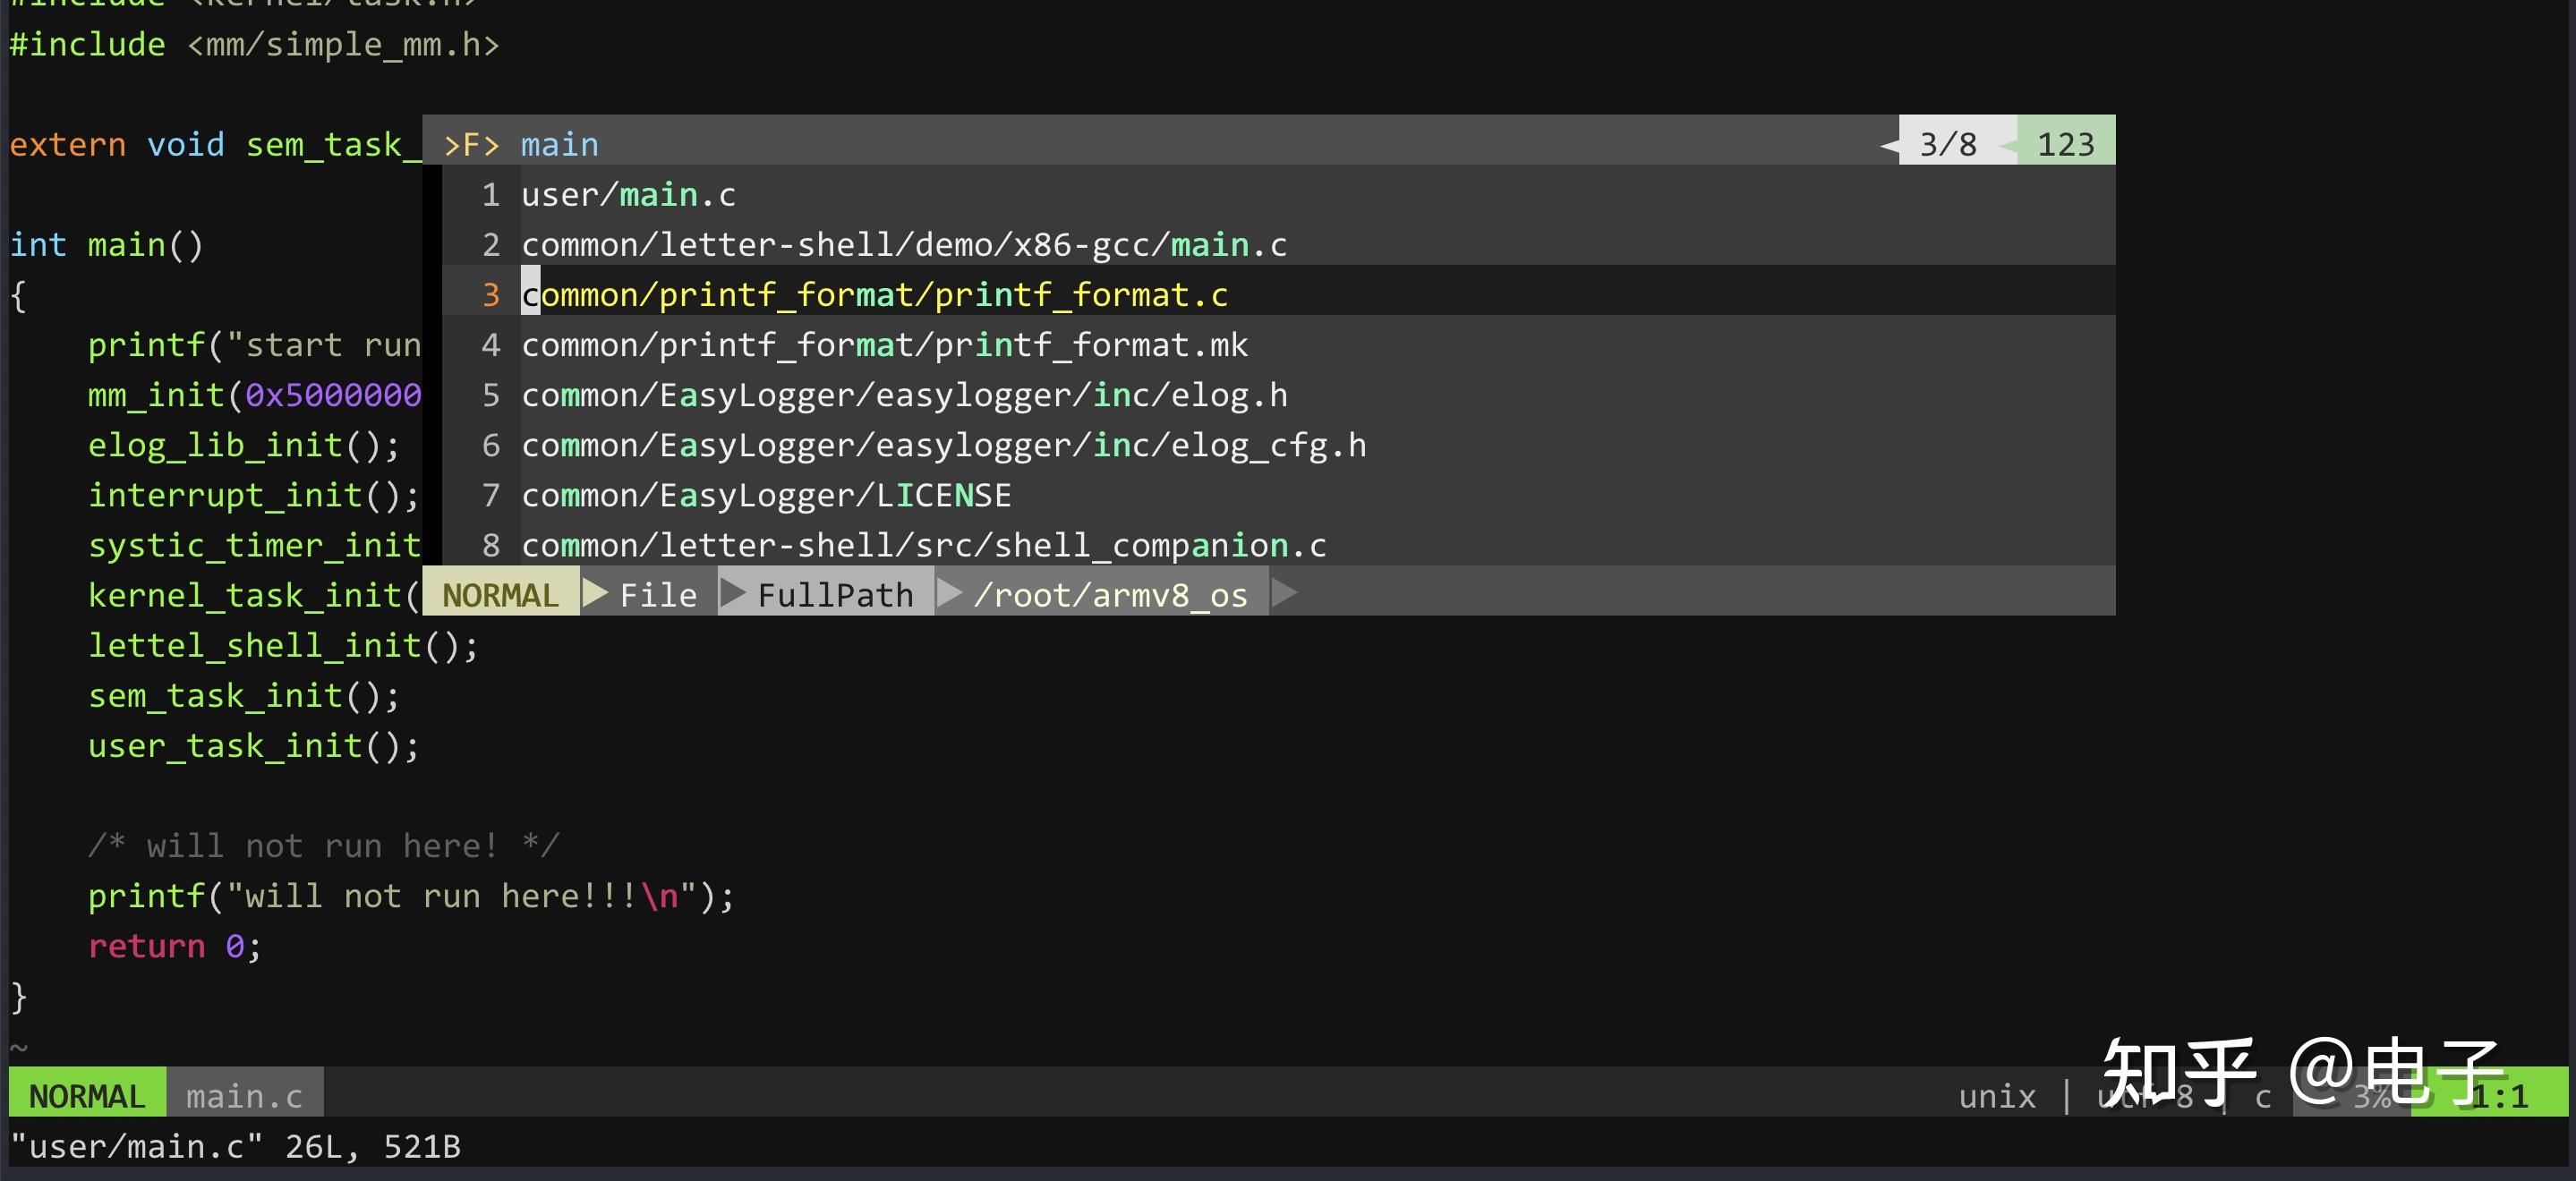Click the arrow separator after NORMAL in popup
Viewport: 2576px width, 1181px height.
[595, 594]
